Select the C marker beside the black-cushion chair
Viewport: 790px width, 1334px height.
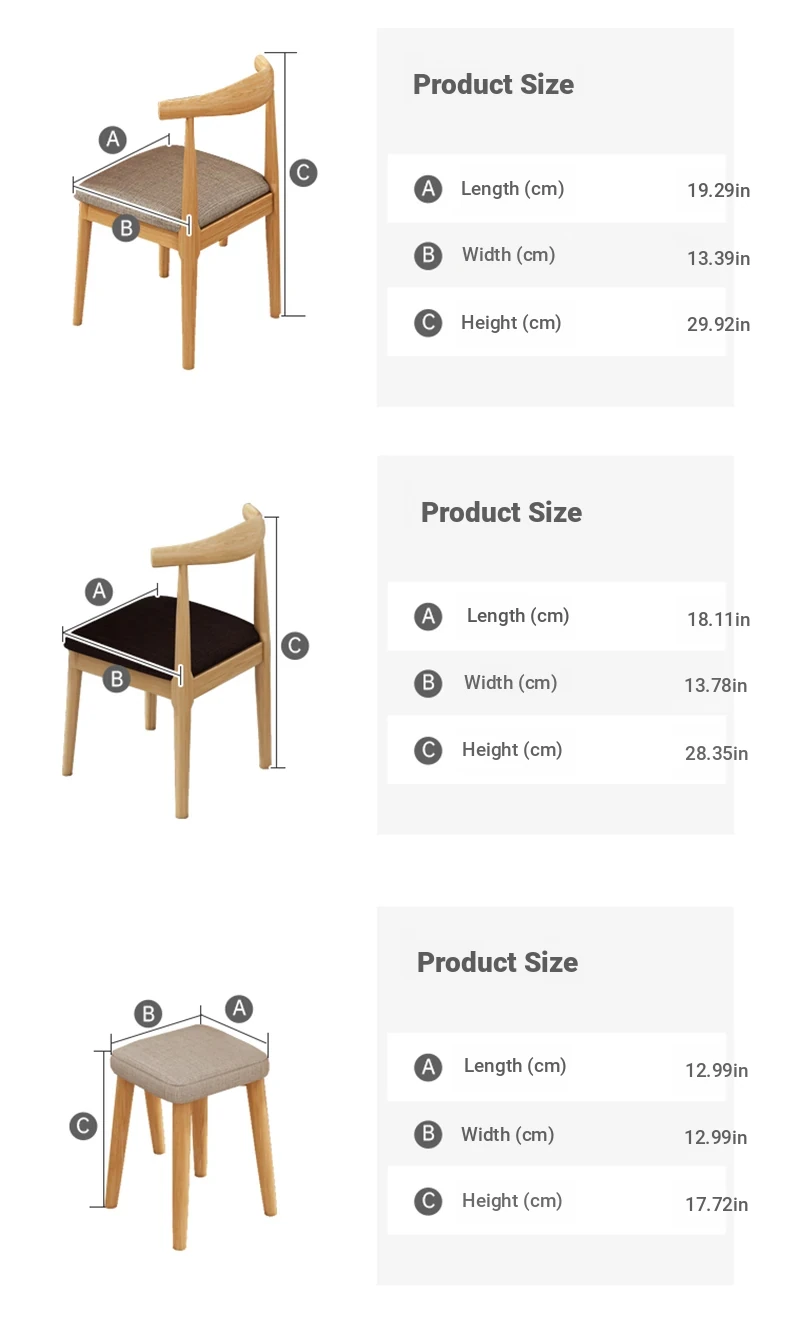(294, 645)
